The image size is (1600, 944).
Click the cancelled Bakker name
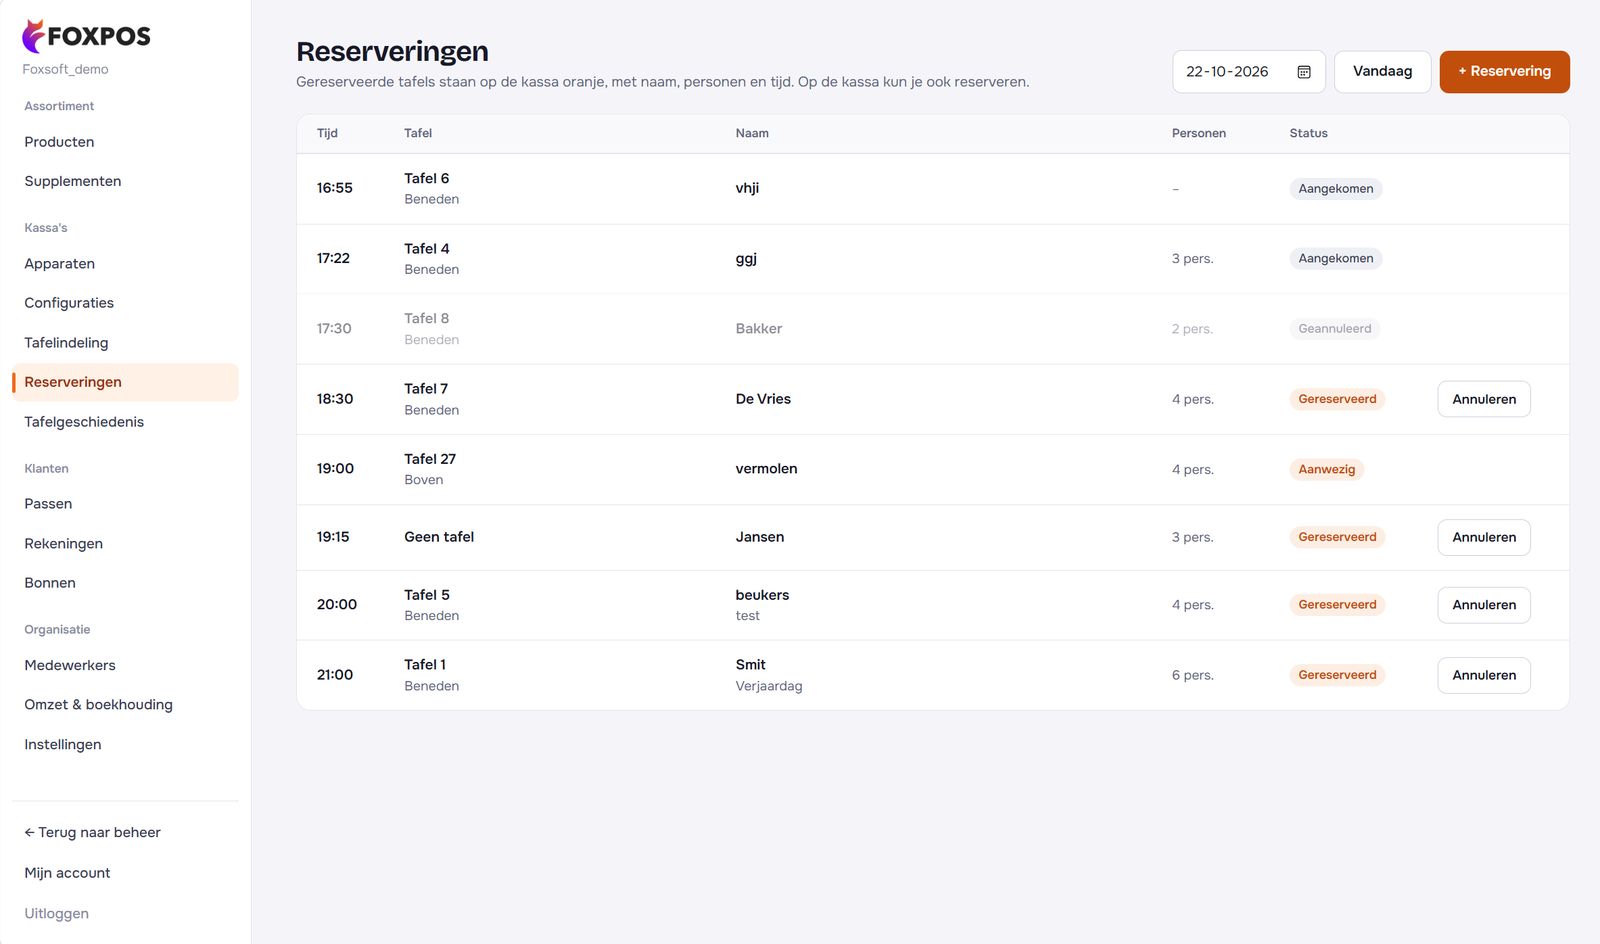click(x=759, y=329)
